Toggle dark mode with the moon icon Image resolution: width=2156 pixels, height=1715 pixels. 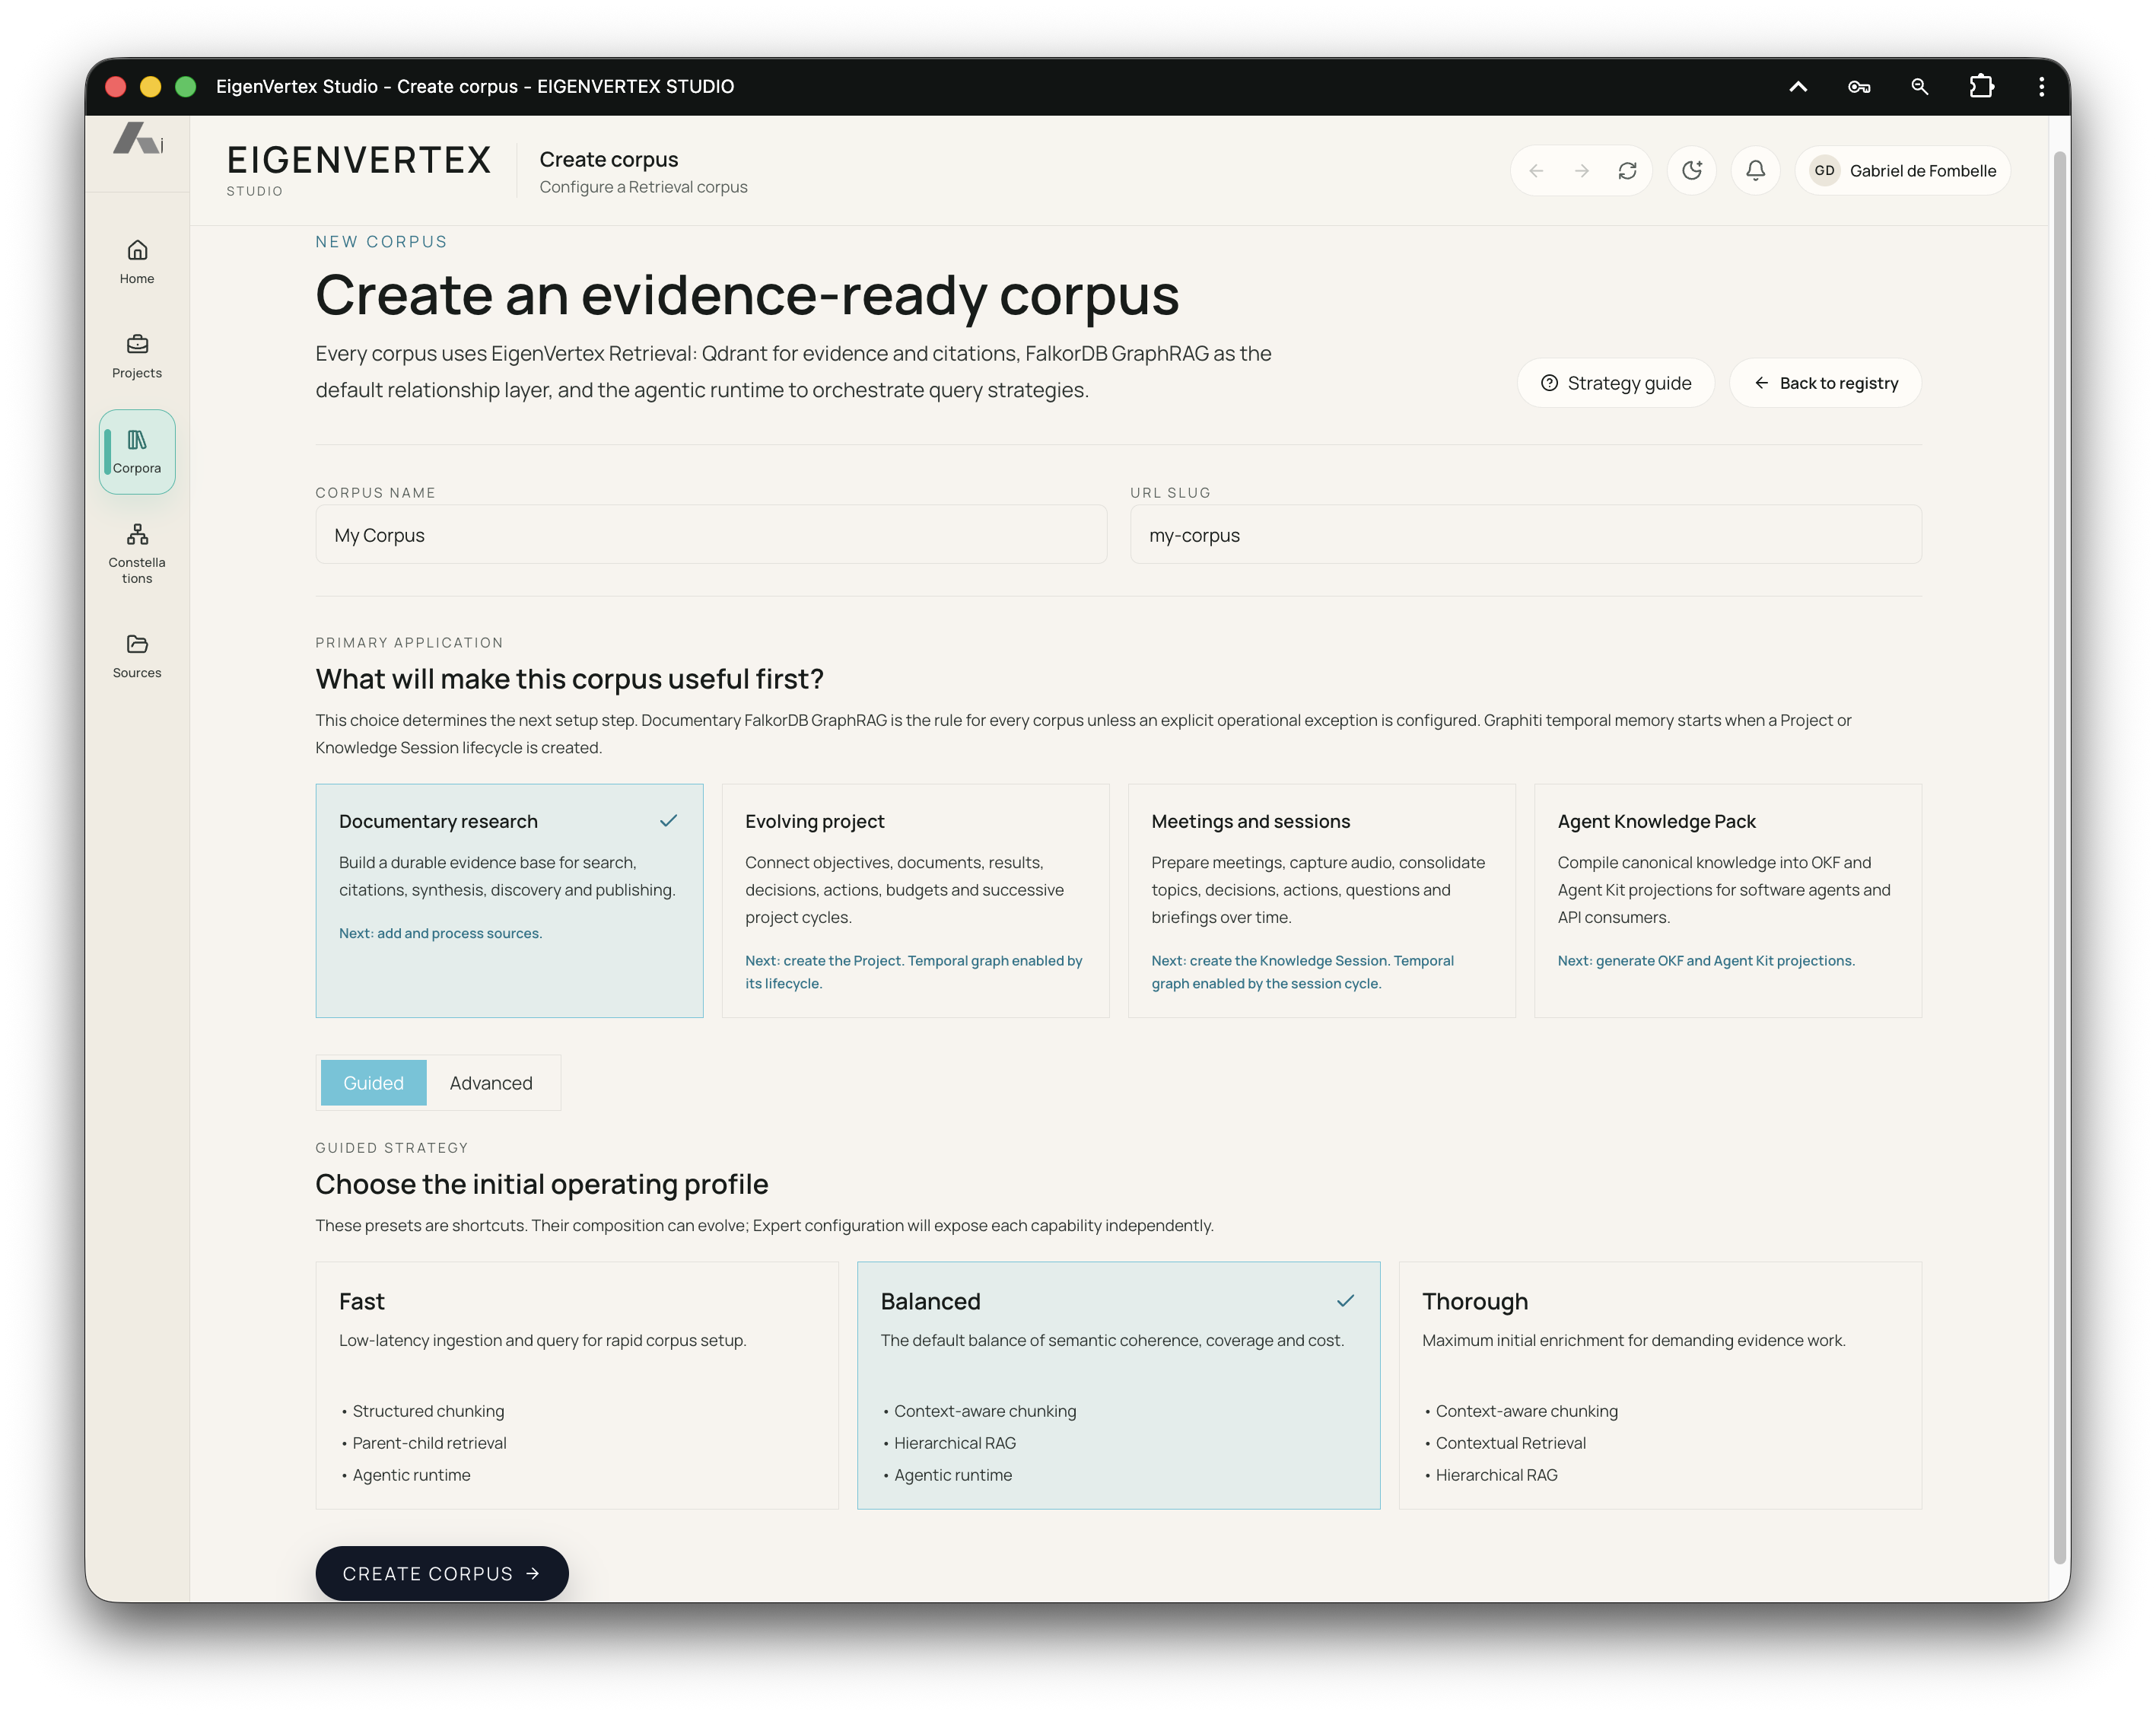[x=1692, y=170]
